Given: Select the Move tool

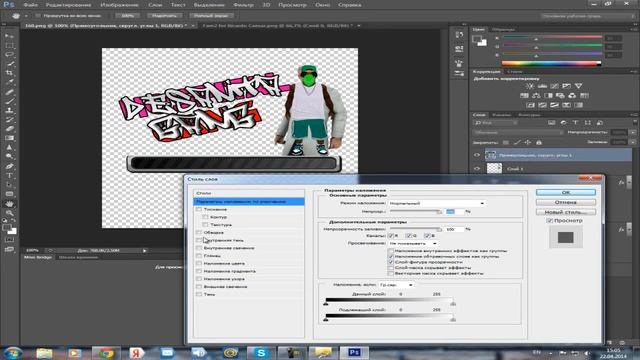Looking at the screenshot, I should pyautogui.click(x=9, y=36).
